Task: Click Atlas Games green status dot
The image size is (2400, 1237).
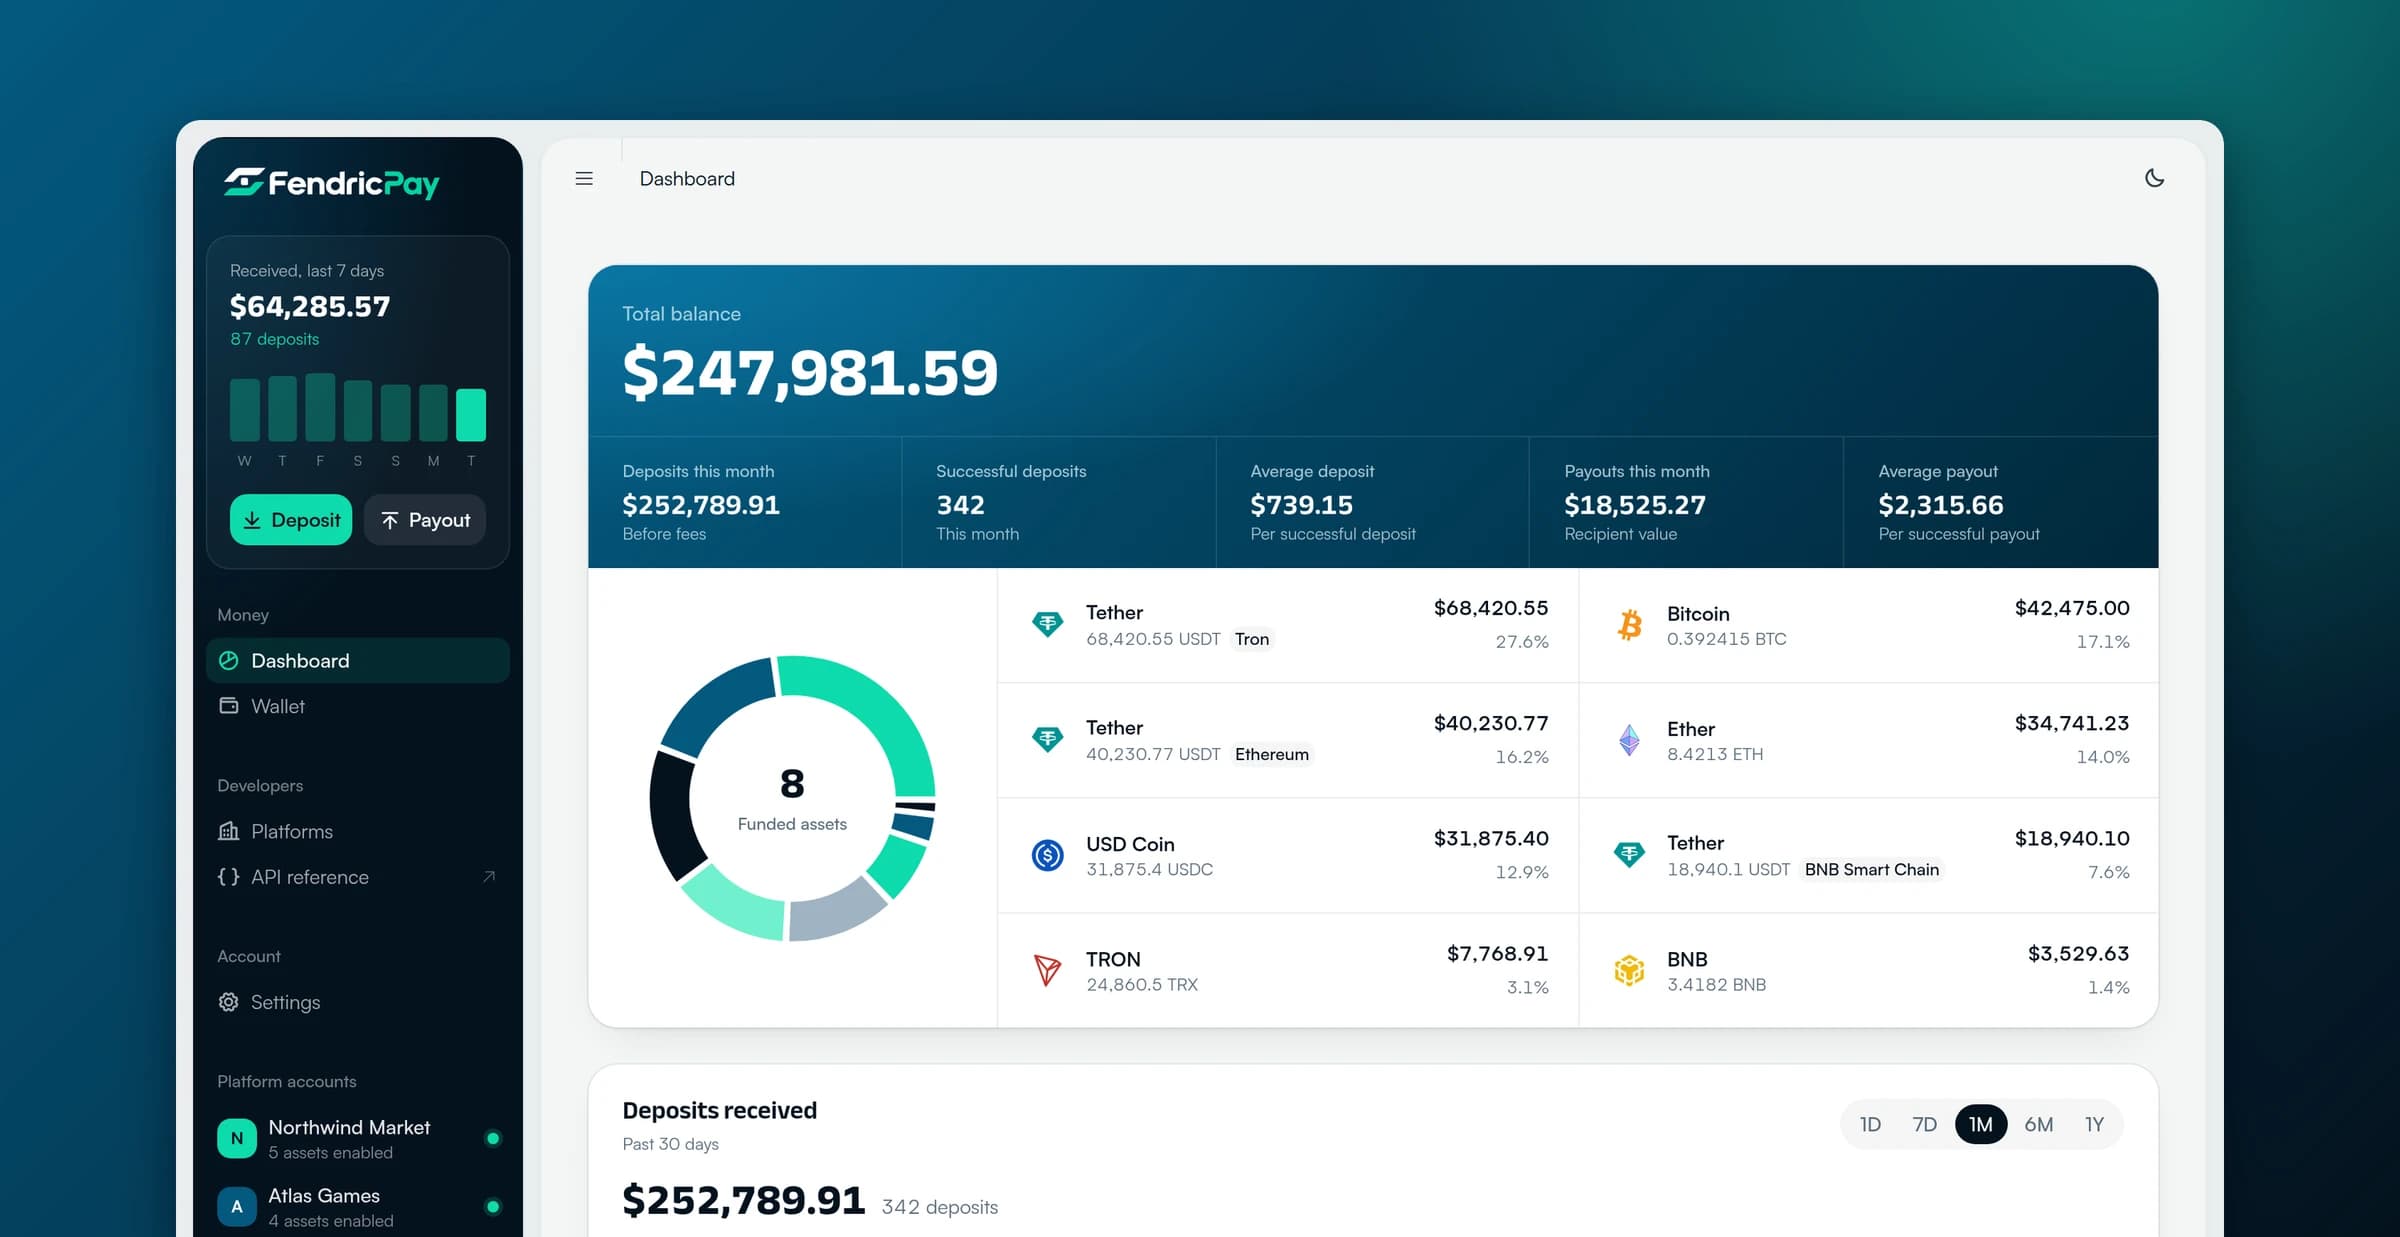Action: 493,1206
